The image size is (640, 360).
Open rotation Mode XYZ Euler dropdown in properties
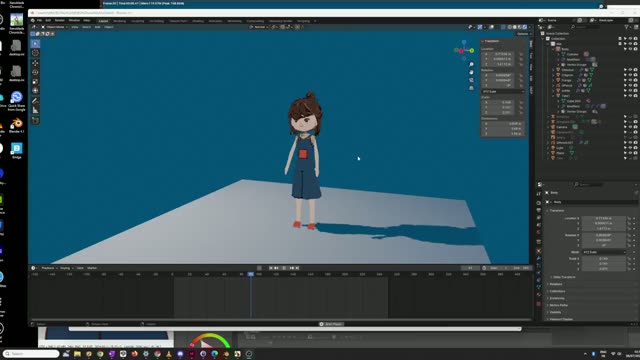[604, 252]
